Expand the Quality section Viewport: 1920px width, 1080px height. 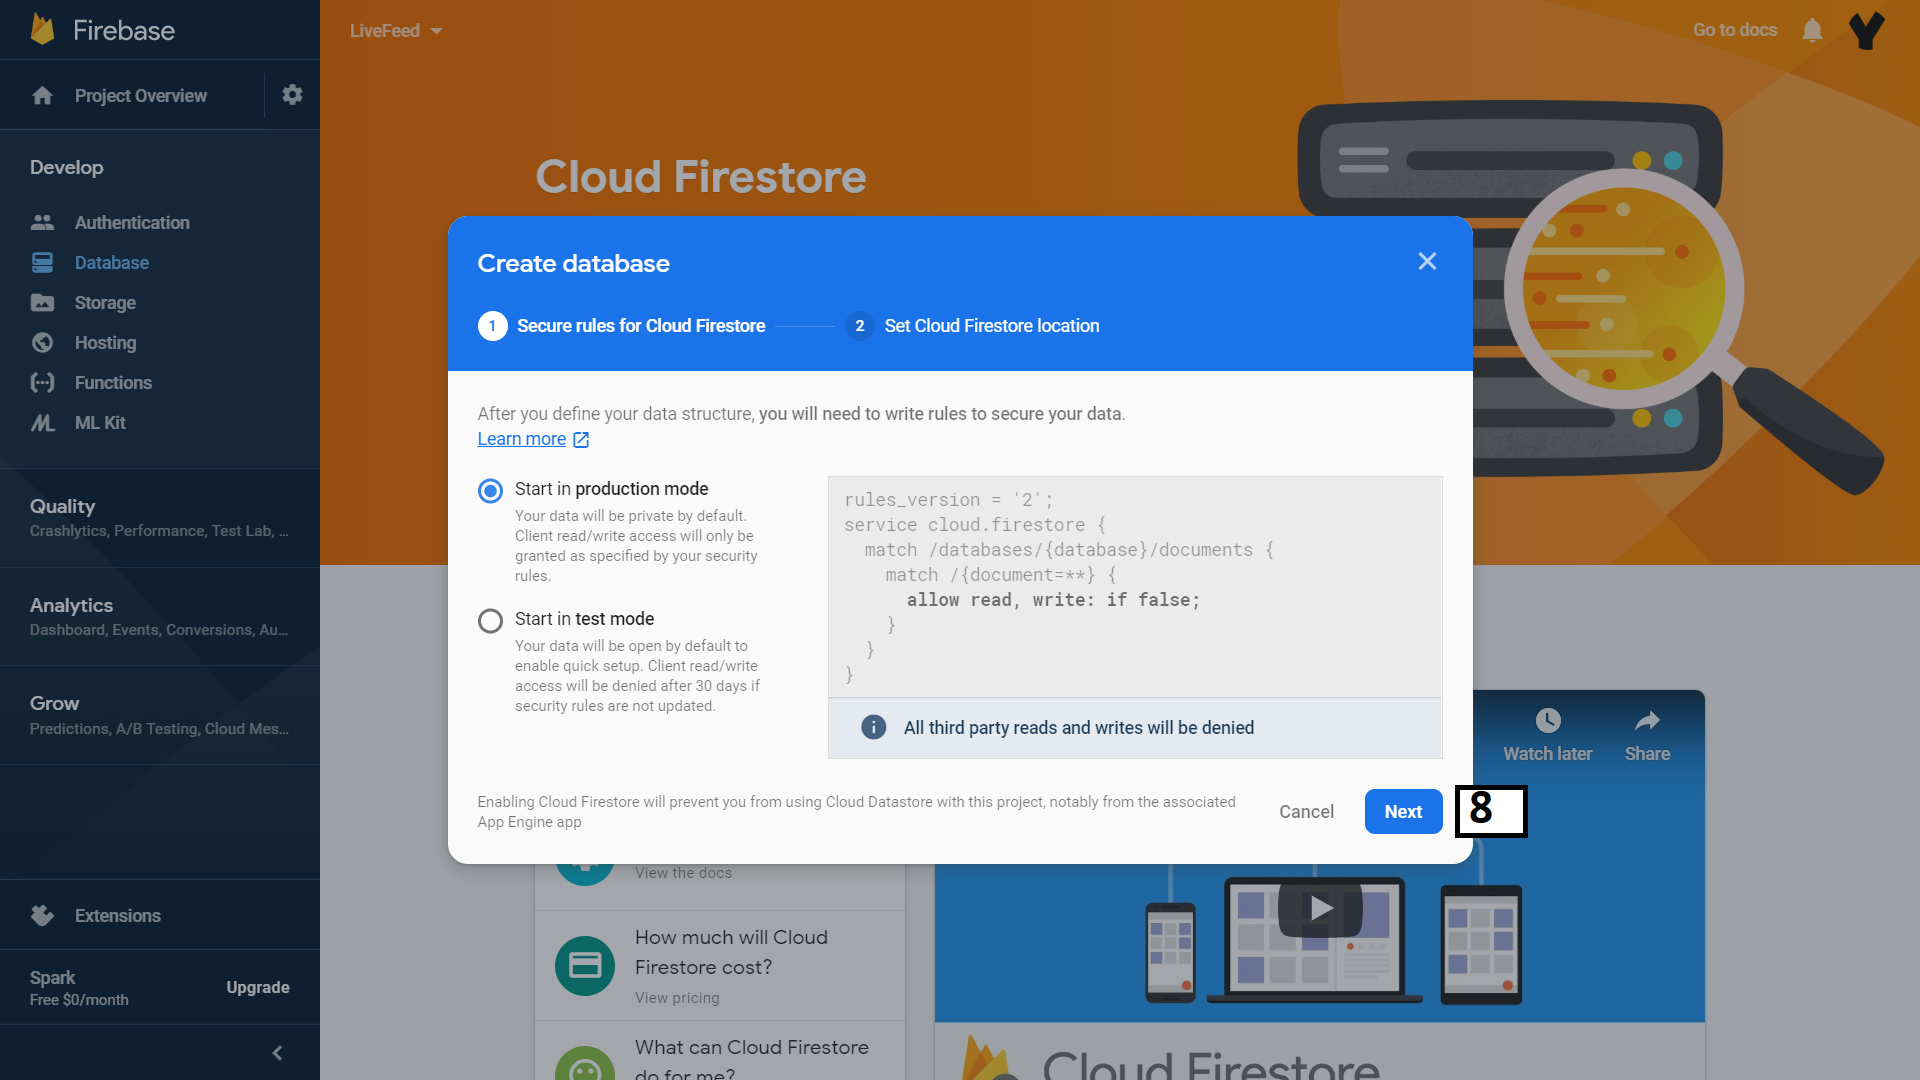[x=160, y=517]
